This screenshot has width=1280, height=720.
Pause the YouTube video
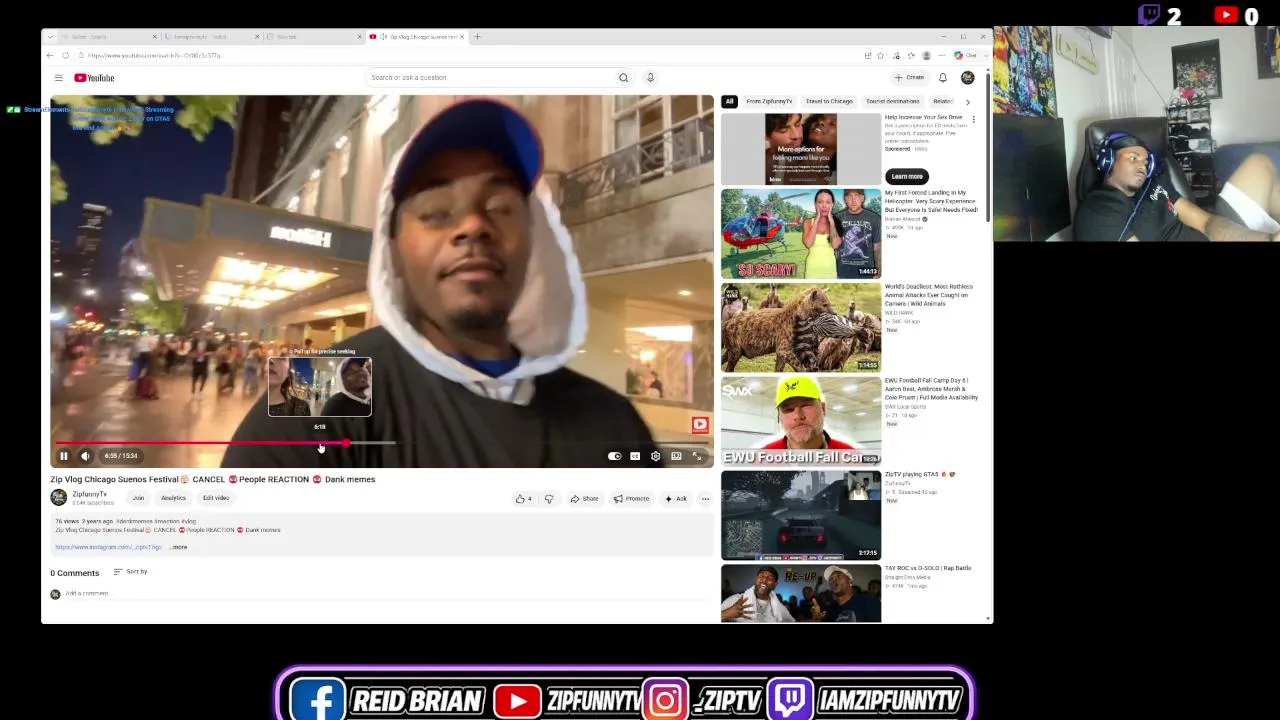click(63, 456)
